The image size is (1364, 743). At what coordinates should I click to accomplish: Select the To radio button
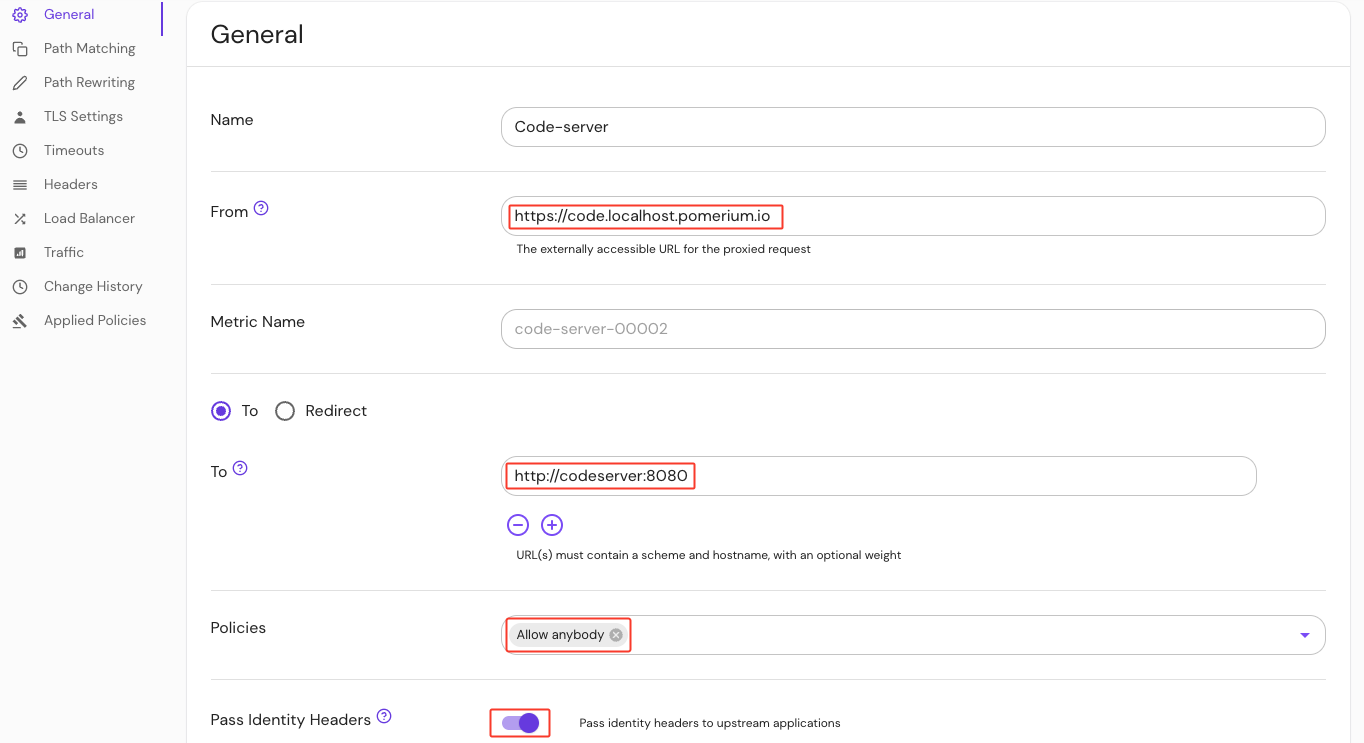click(x=221, y=411)
